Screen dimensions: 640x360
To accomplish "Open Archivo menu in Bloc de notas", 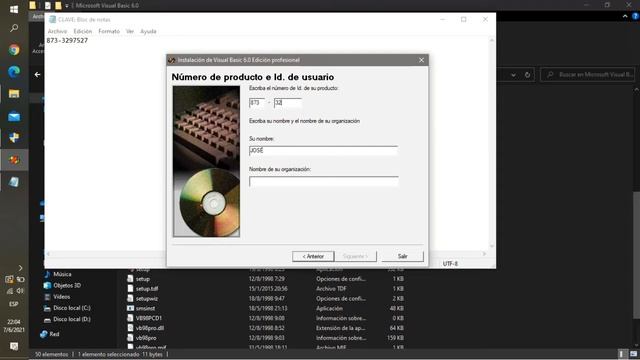I will click(57, 31).
